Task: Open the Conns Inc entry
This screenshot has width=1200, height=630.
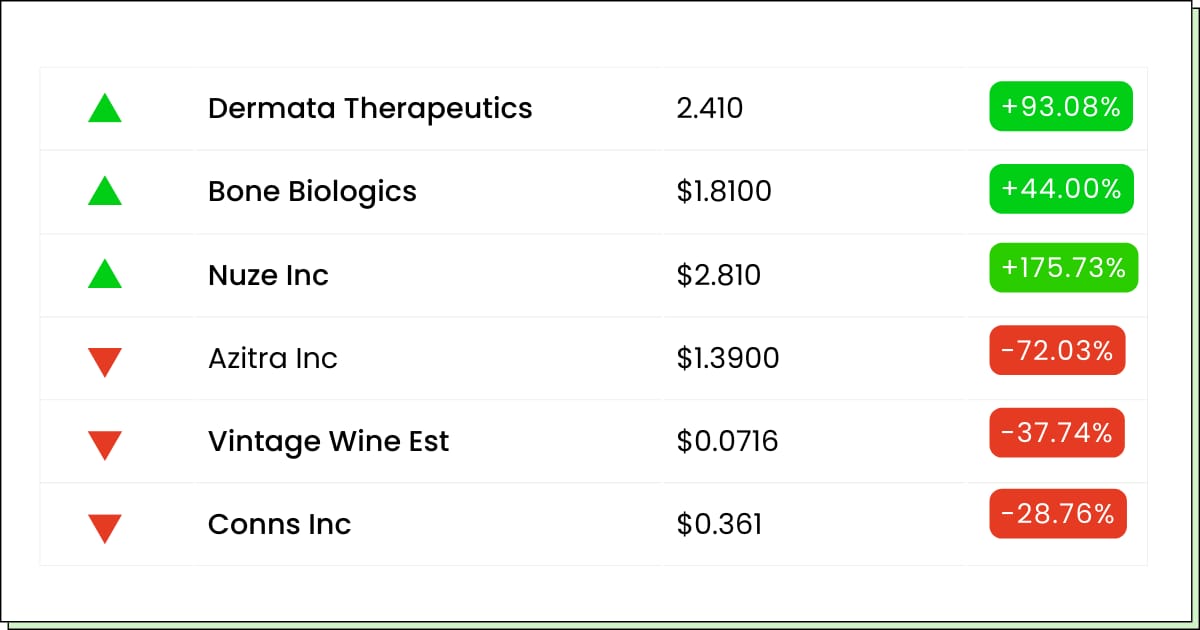Action: coord(280,524)
